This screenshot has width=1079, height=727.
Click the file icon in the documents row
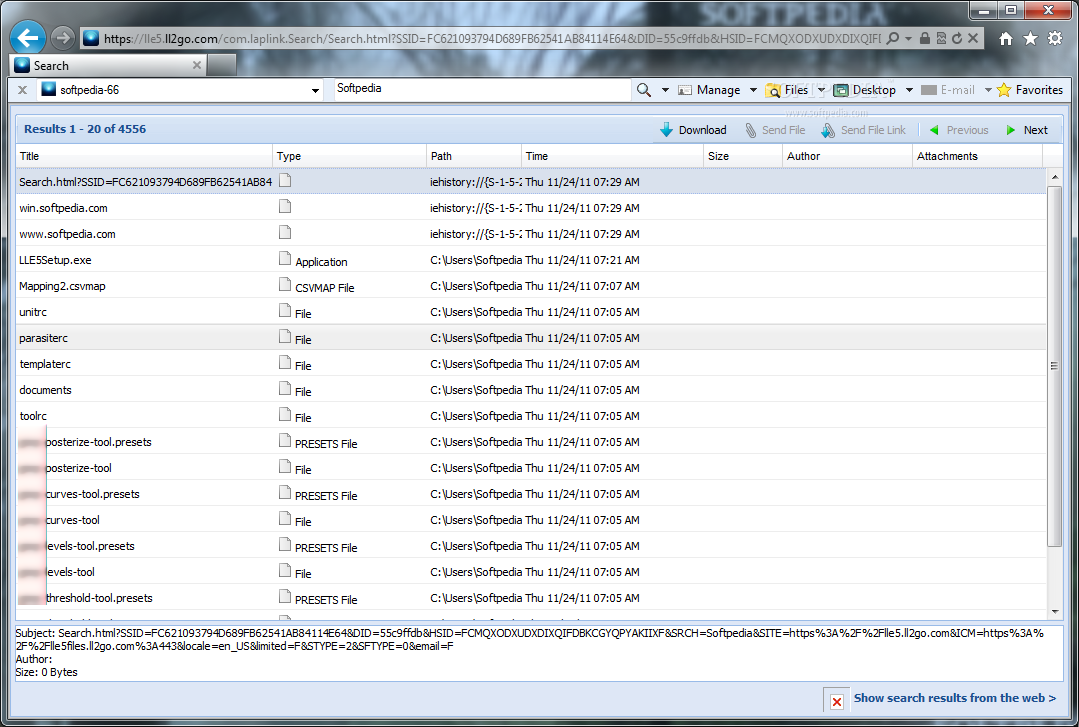point(285,388)
